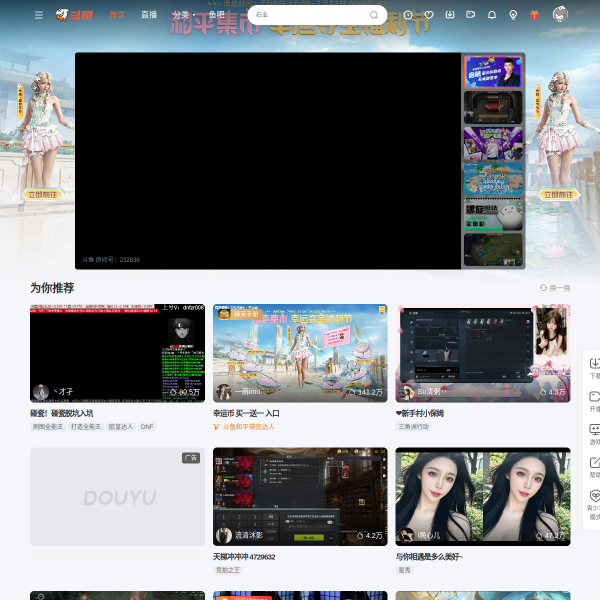Click the header download client icon
Screen dimensions: 600x600
coord(450,15)
